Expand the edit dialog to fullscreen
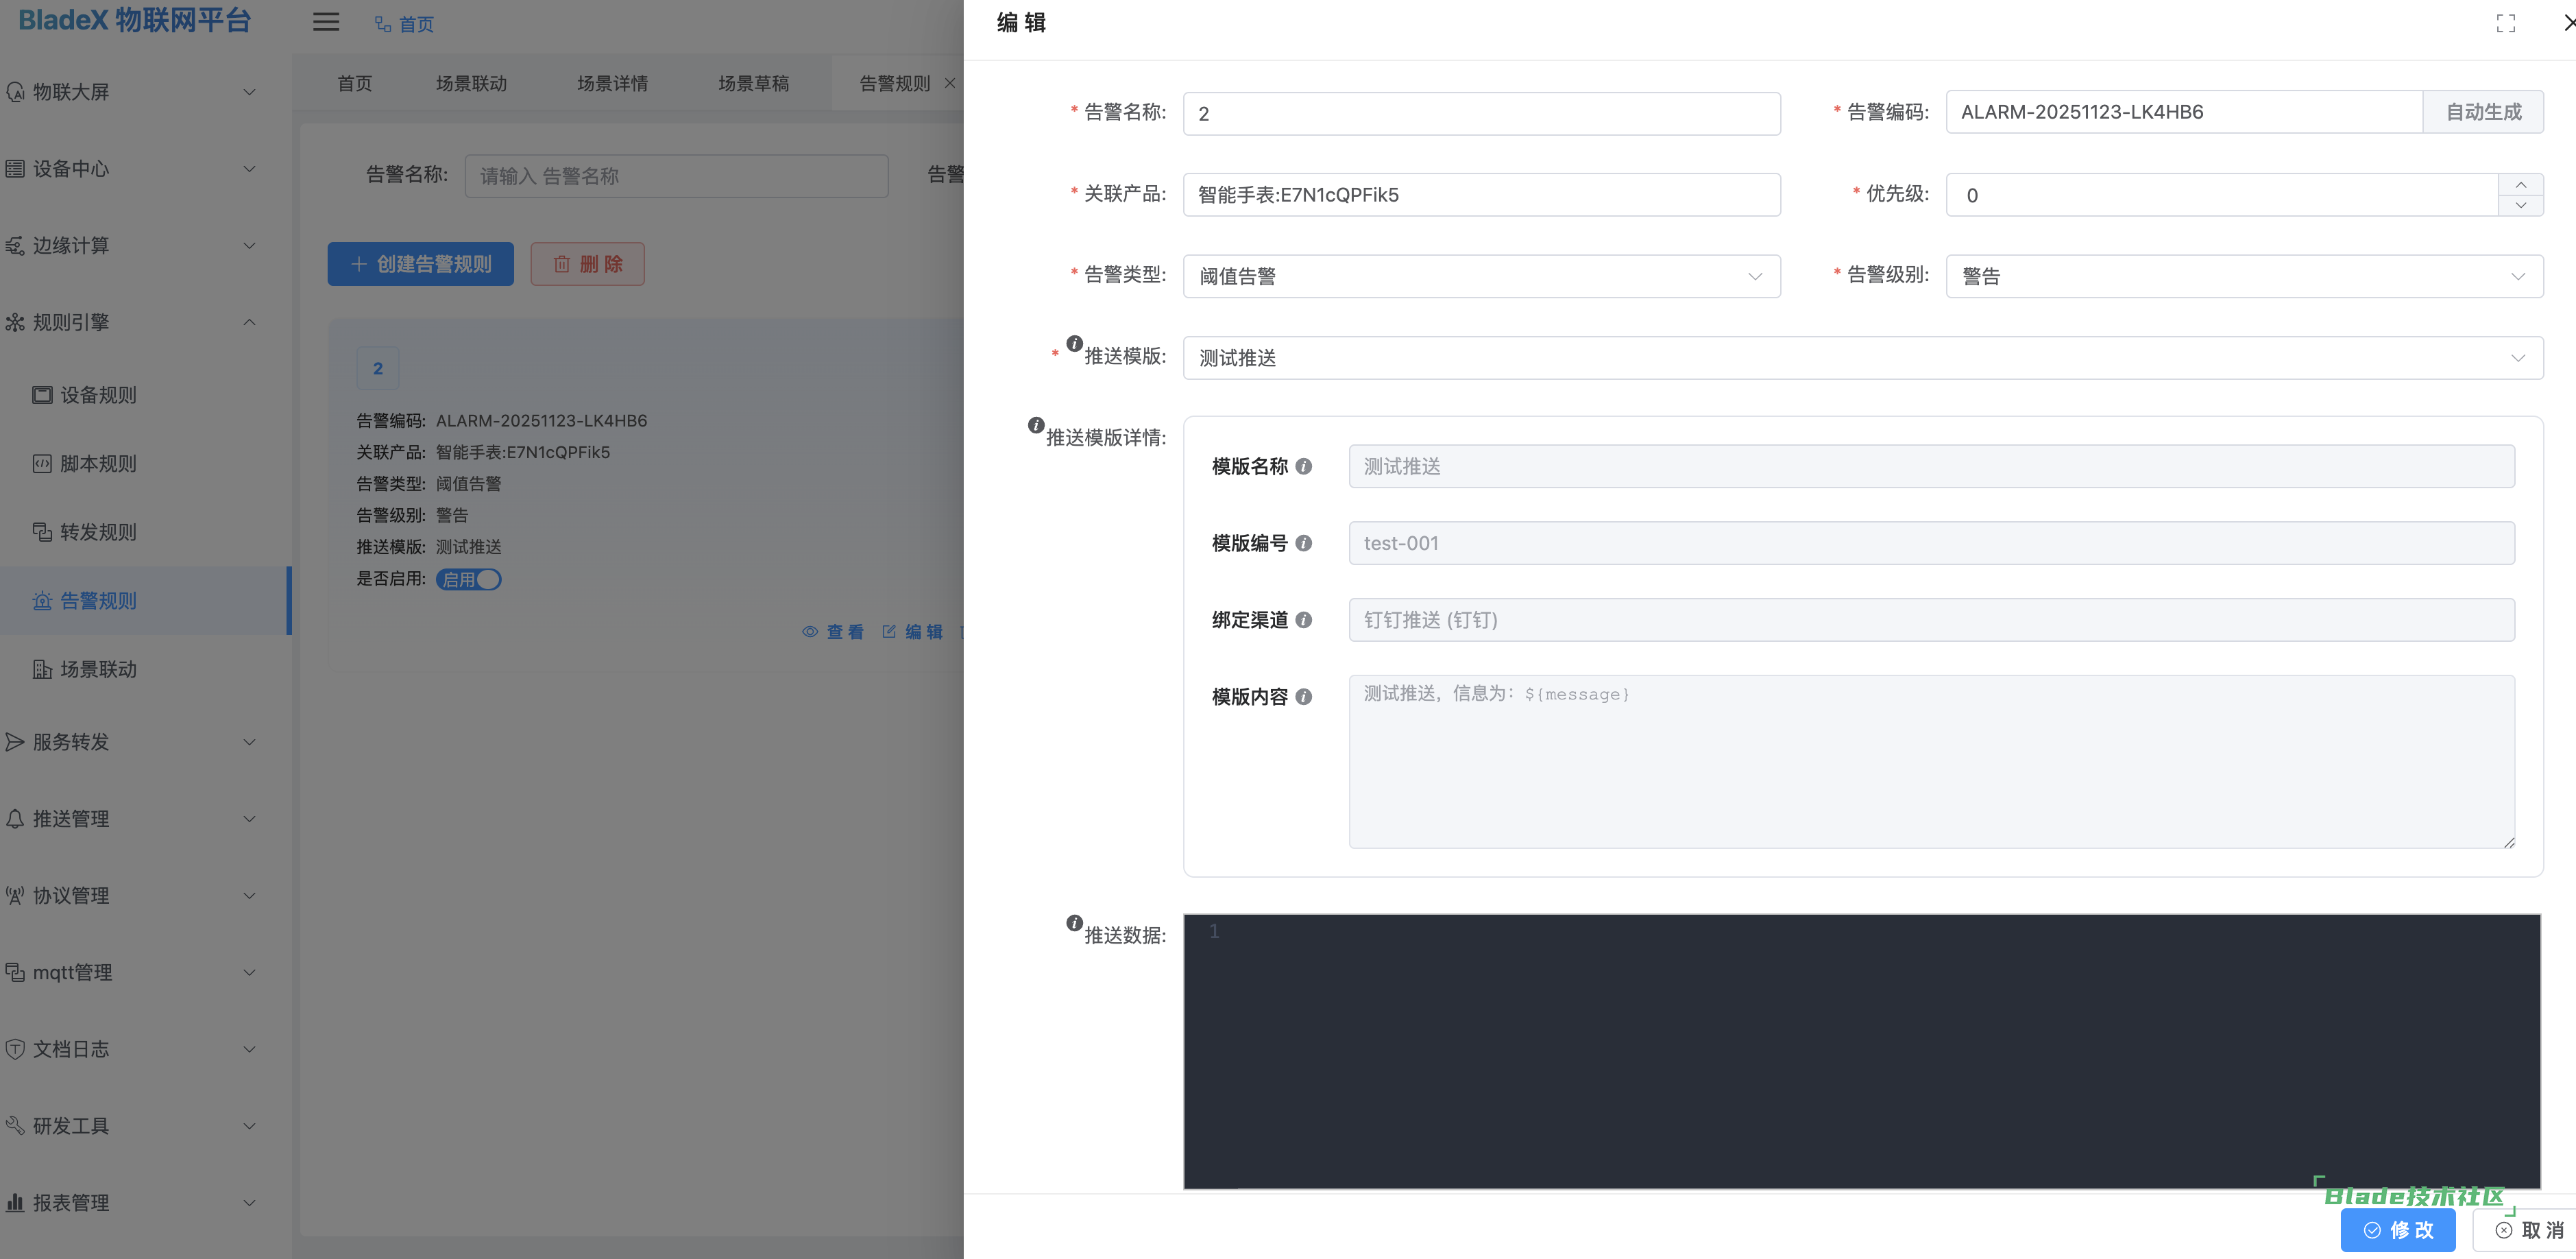This screenshot has height=1259, width=2576. 2506,22
